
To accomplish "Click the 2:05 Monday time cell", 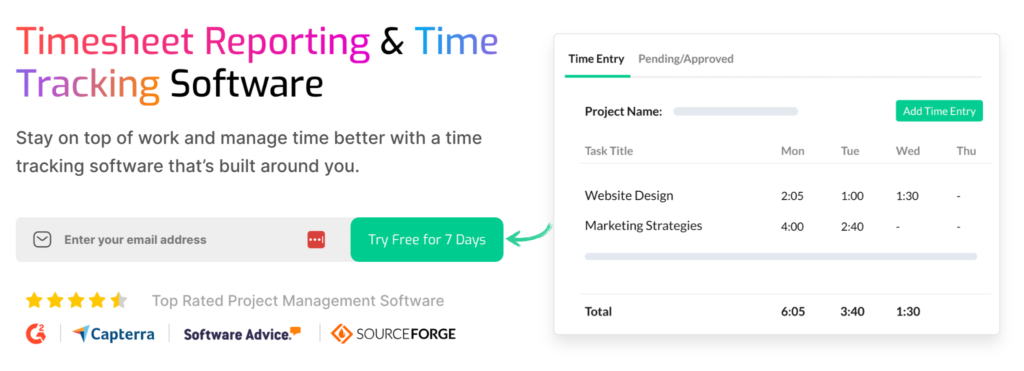I will click(x=793, y=196).
